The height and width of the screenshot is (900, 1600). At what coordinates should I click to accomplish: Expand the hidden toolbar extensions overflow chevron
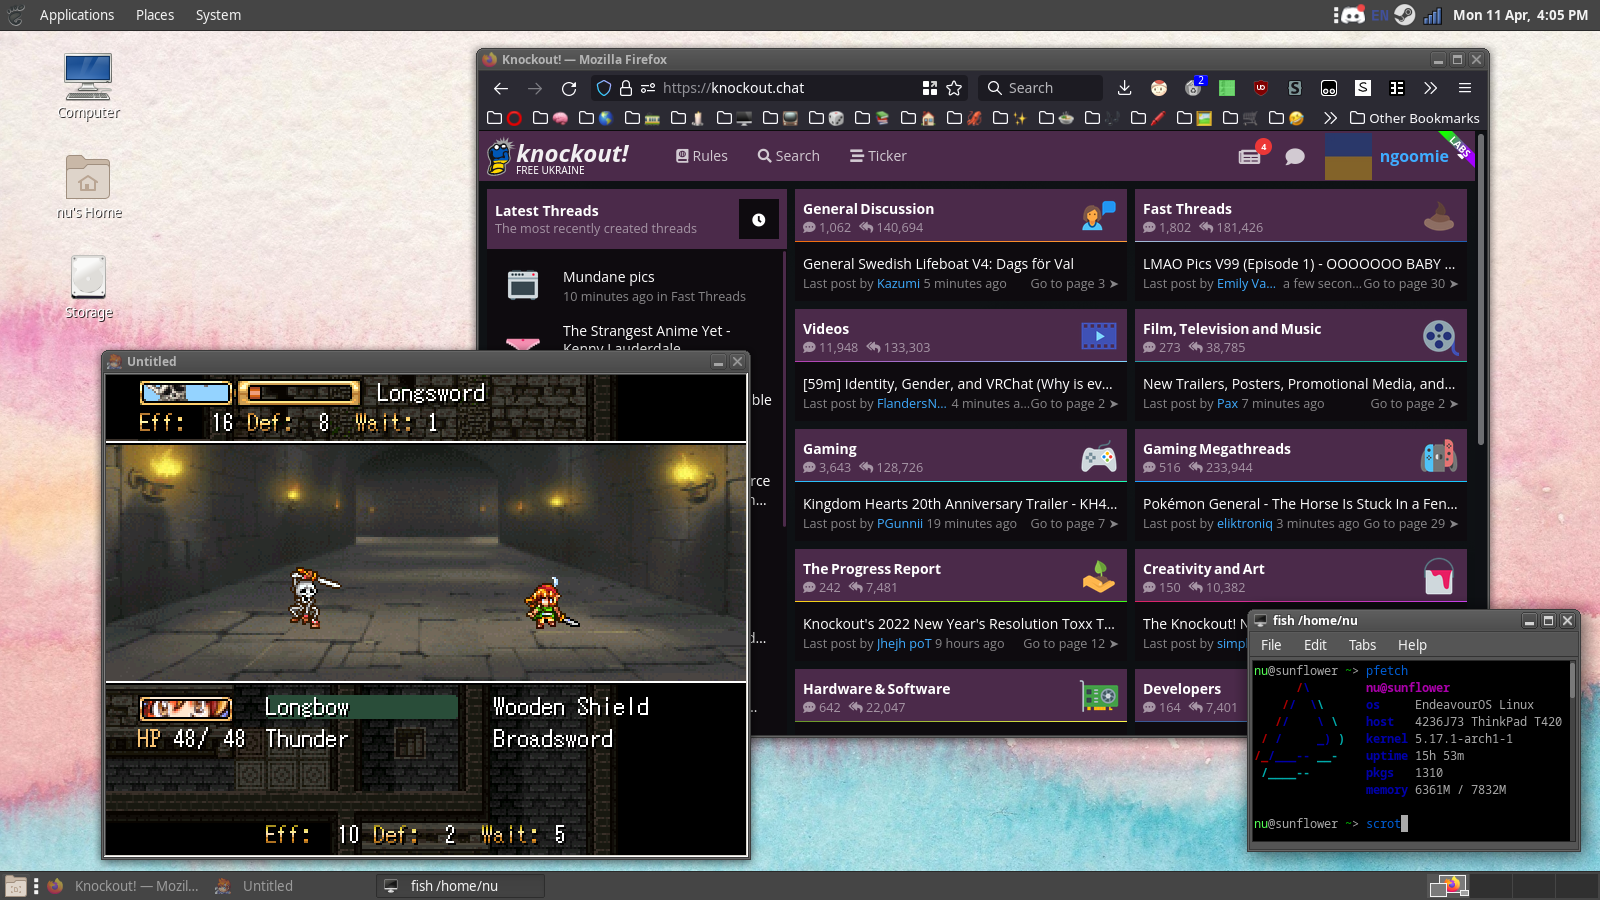1430,88
